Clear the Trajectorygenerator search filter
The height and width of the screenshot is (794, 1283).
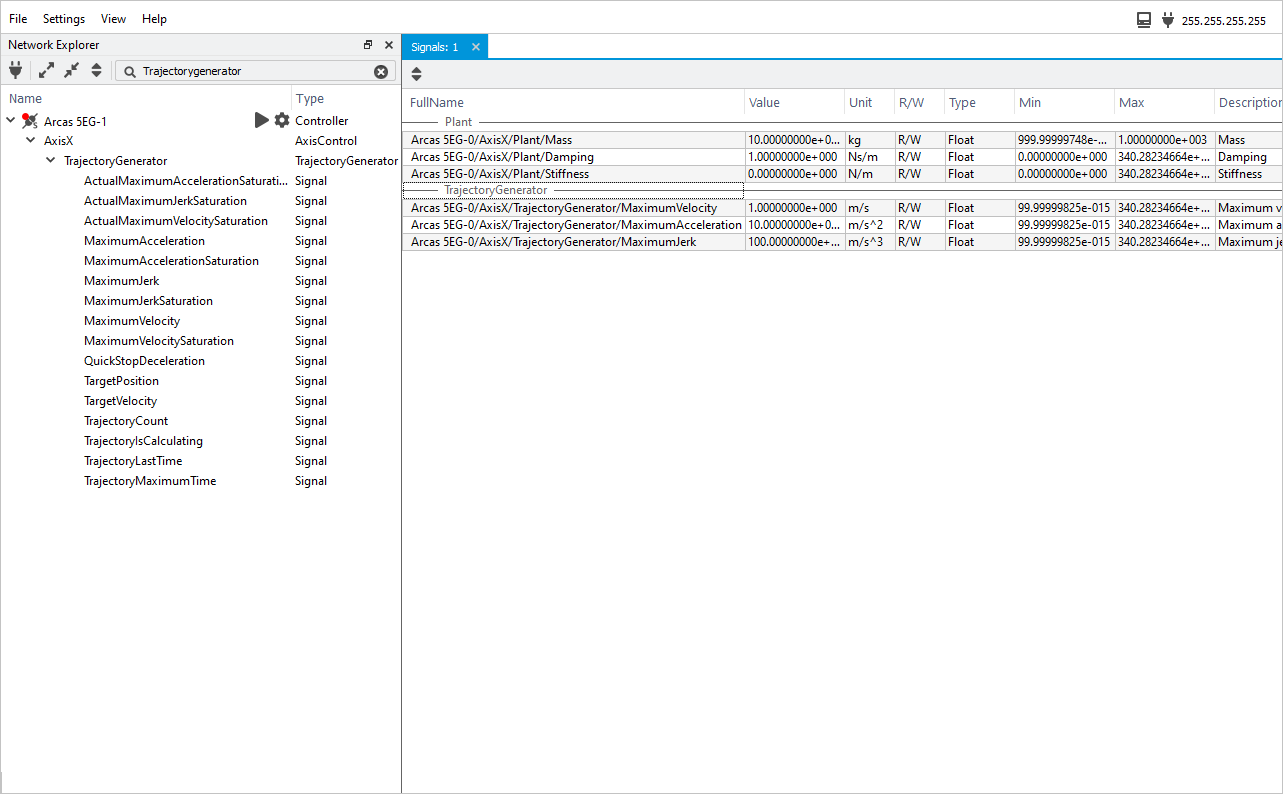[381, 72]
